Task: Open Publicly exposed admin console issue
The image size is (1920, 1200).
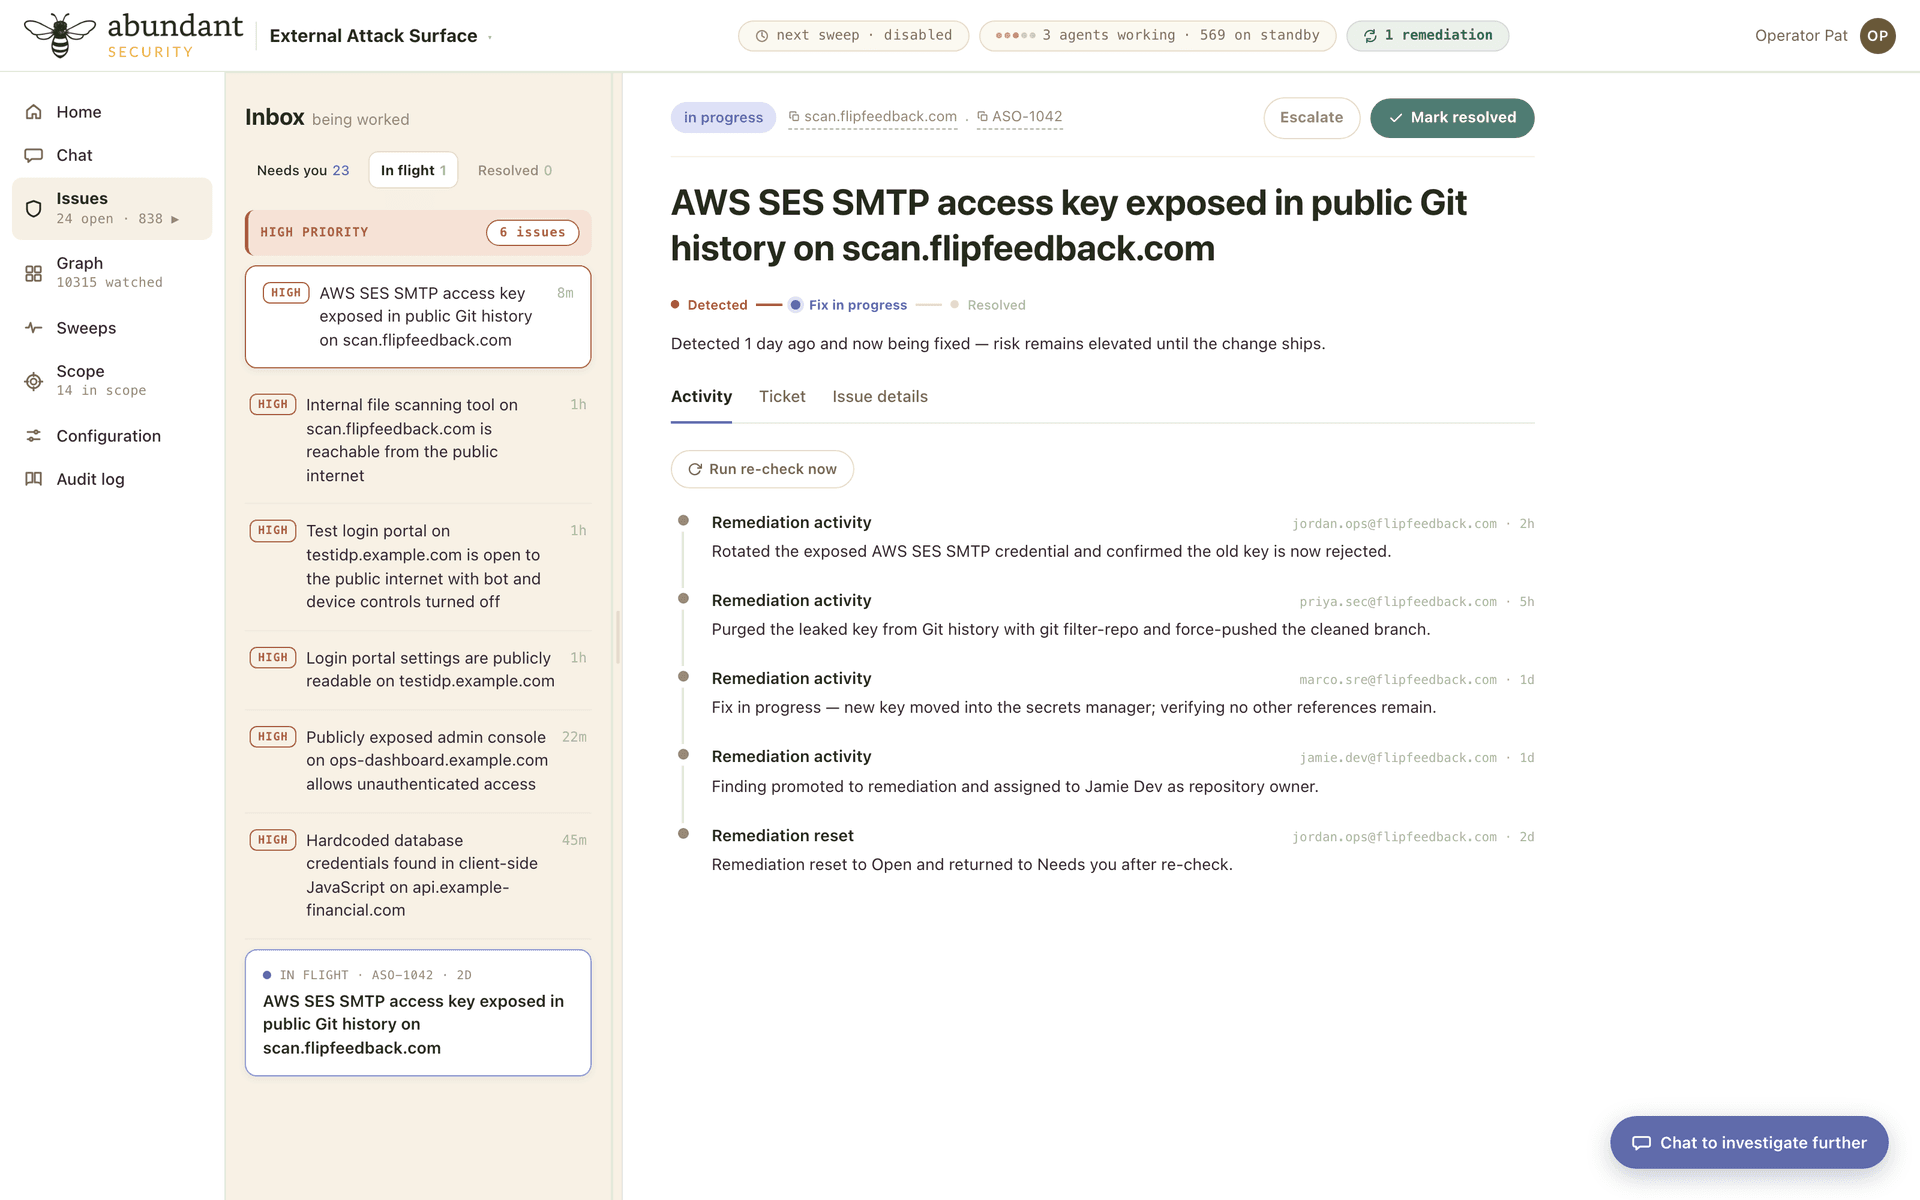Action: (418, 761)
